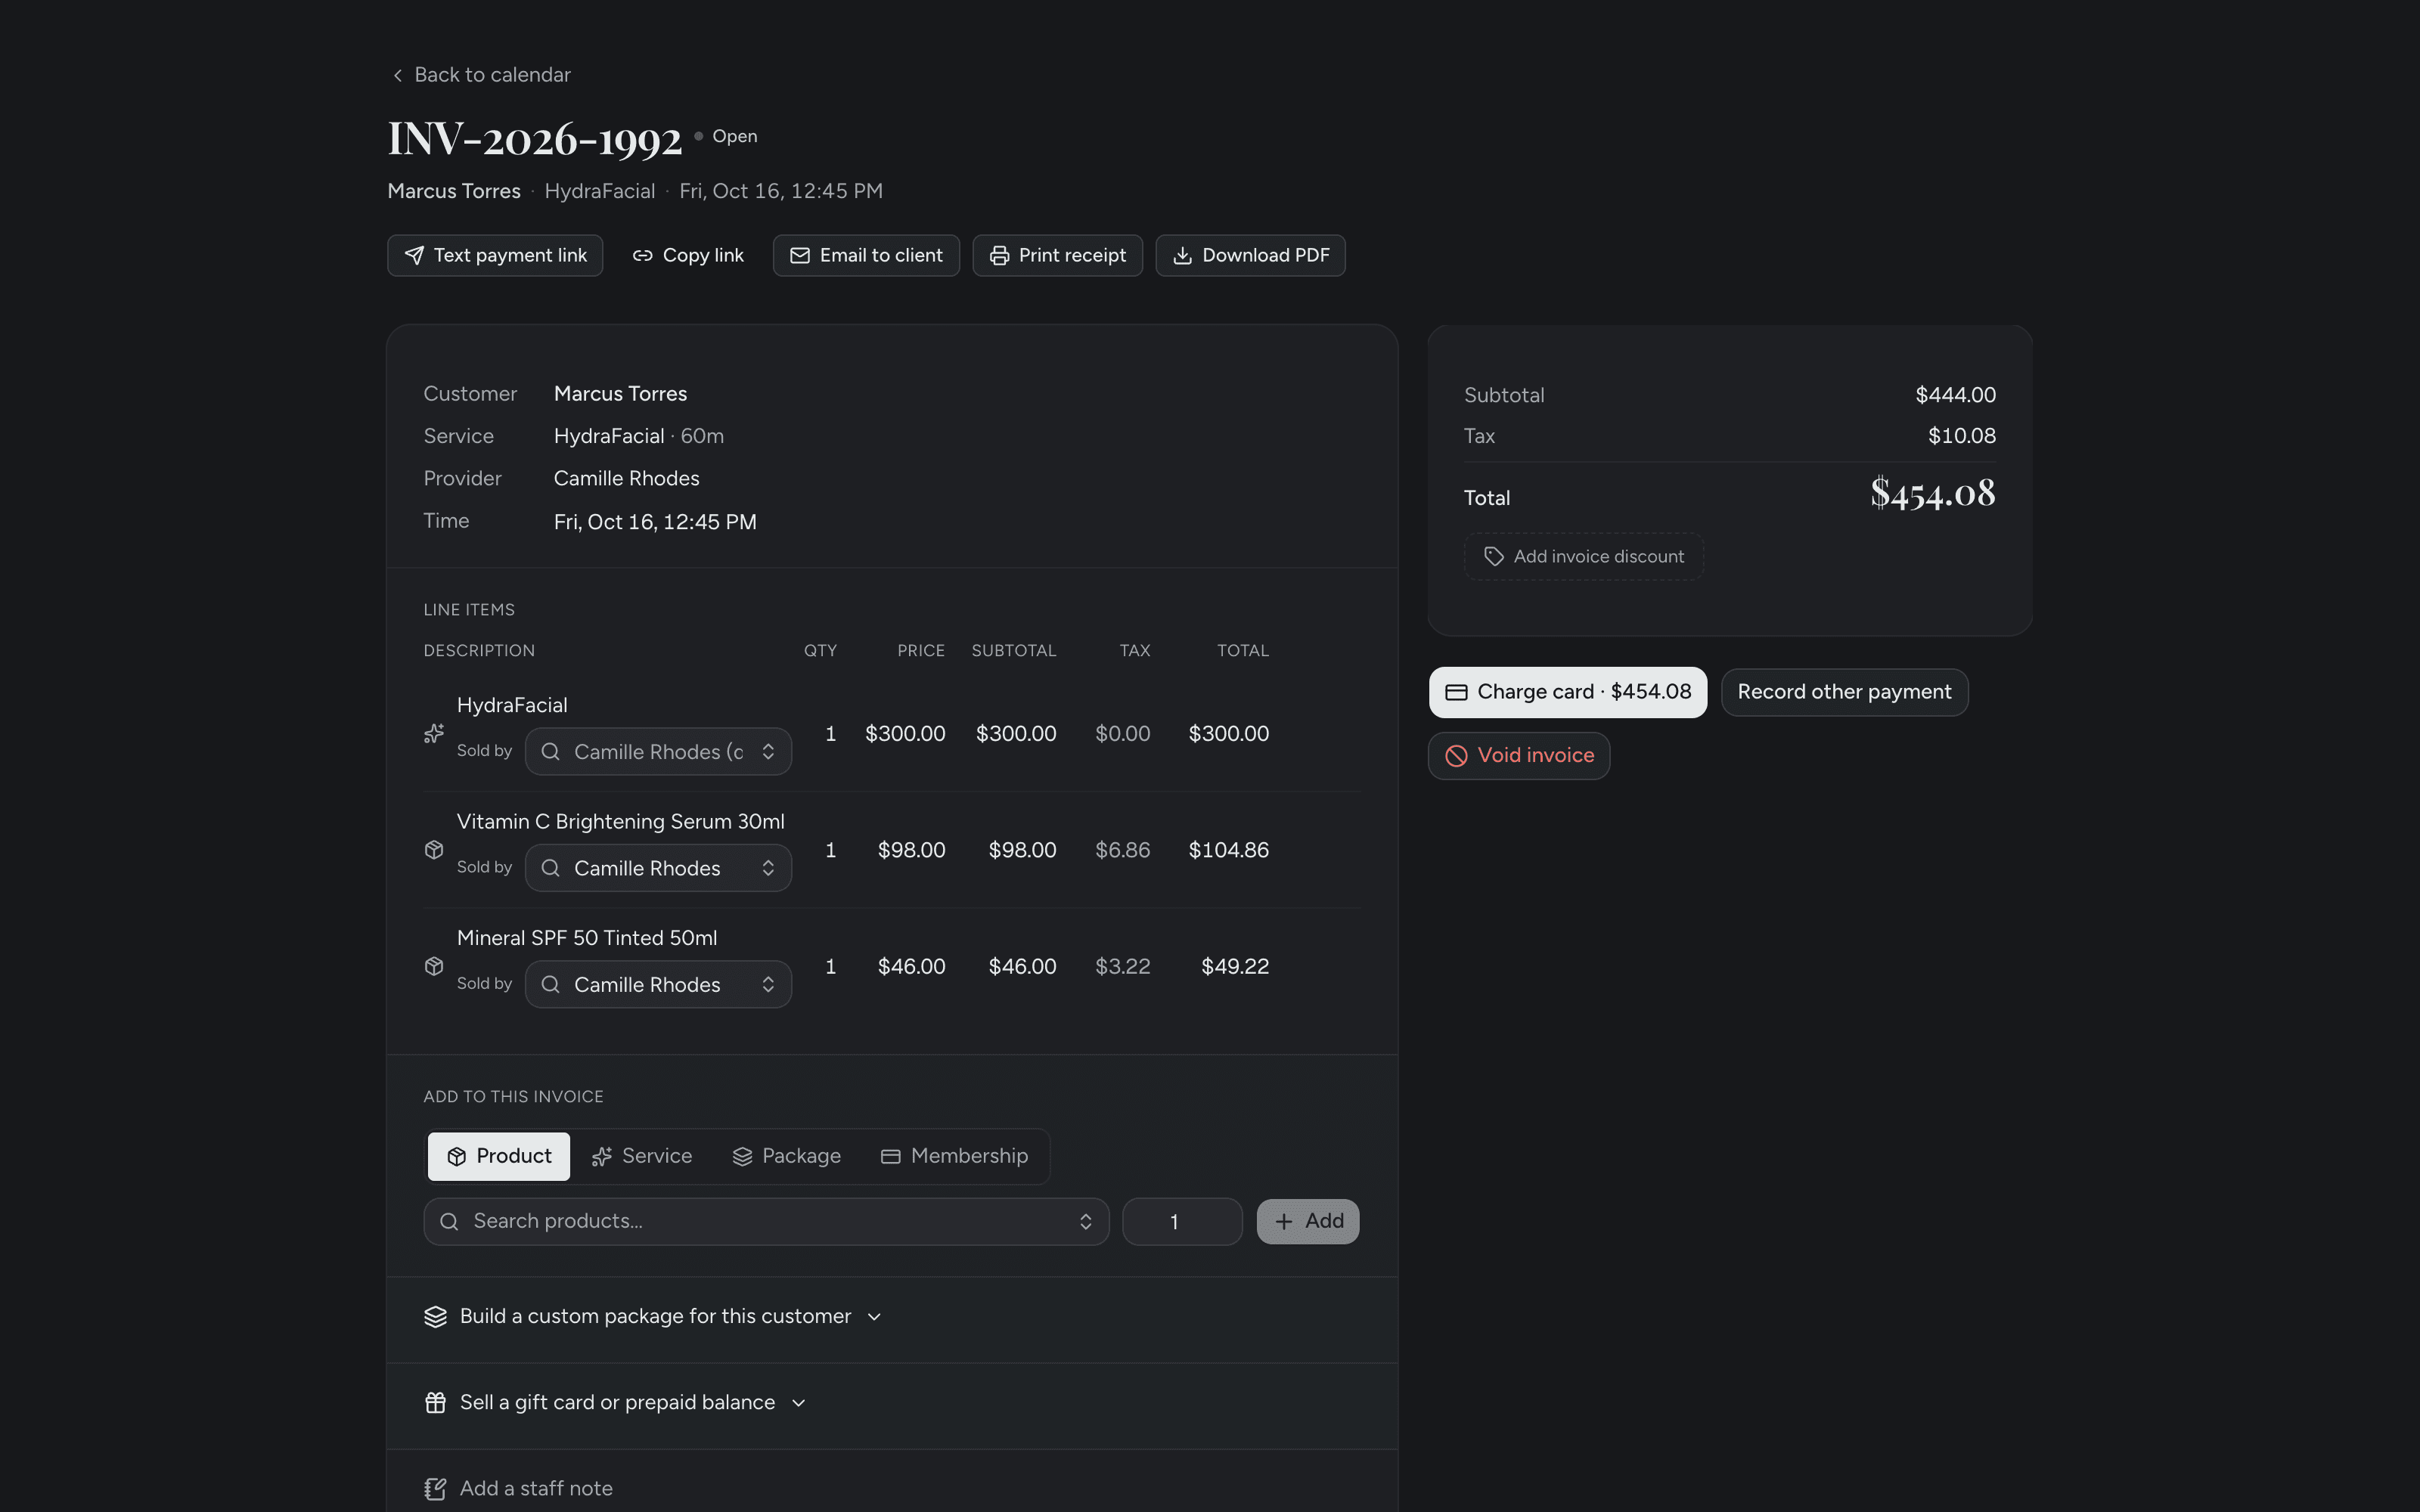This screenshot has width=2420, height=1512.
Task: Click the tag icon on Add invoice discount
Action: pyautogui.click(x=1493, y=557)
